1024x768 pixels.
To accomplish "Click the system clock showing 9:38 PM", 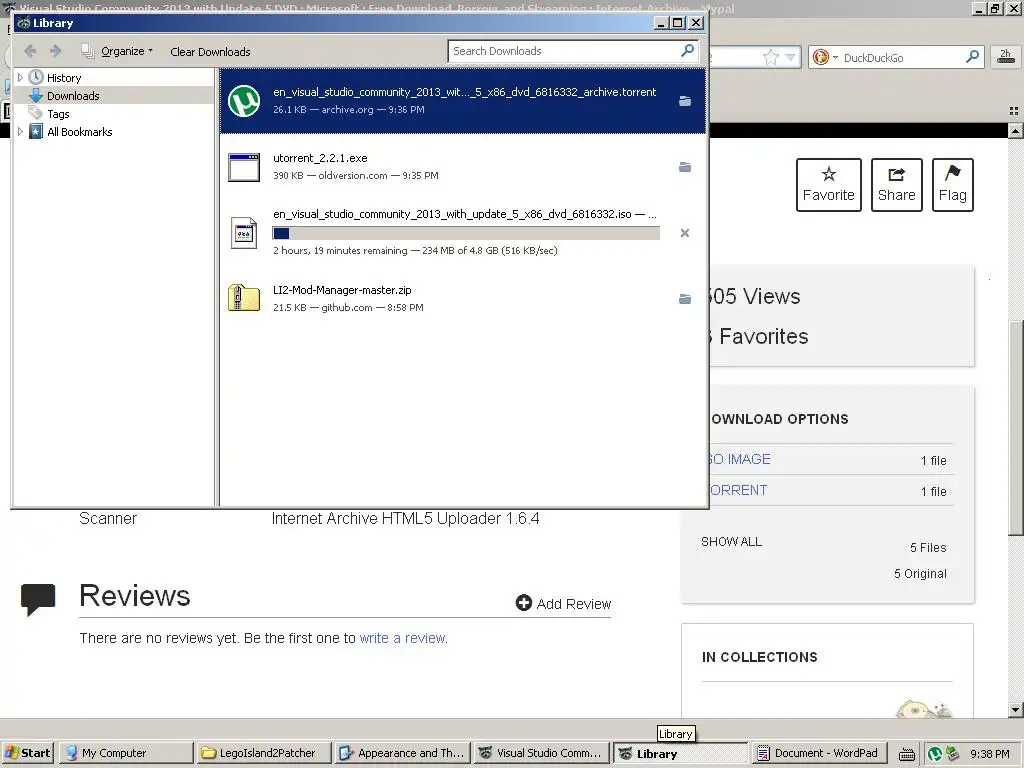I will pyautogui.click(x=989, y=754).
